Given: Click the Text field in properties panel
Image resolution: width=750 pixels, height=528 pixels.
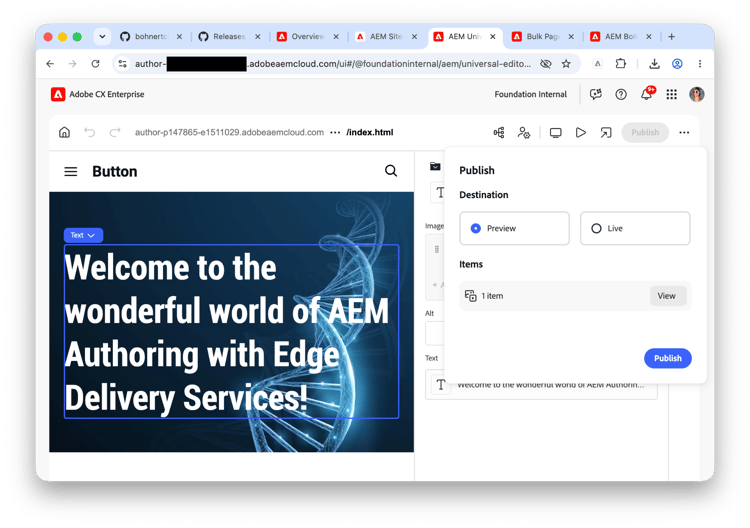Looking at the screenshot, I should pyautogui.click(x=541, y=385).
